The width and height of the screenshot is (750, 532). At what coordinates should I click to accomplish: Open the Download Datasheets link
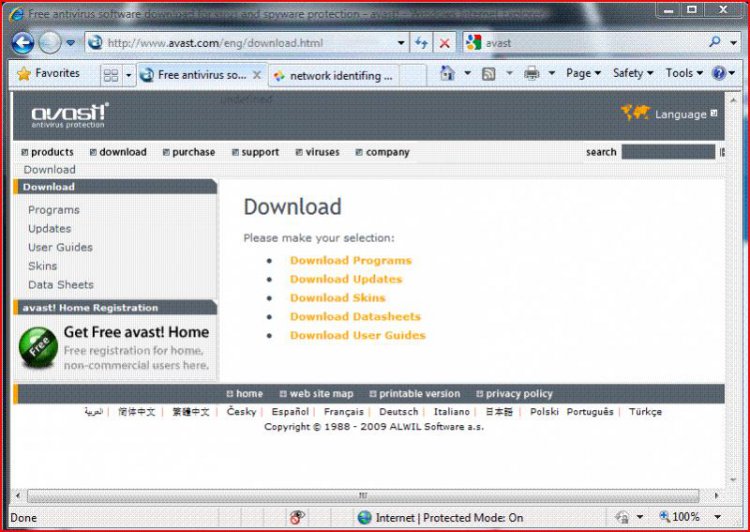(x=355, y=316)
